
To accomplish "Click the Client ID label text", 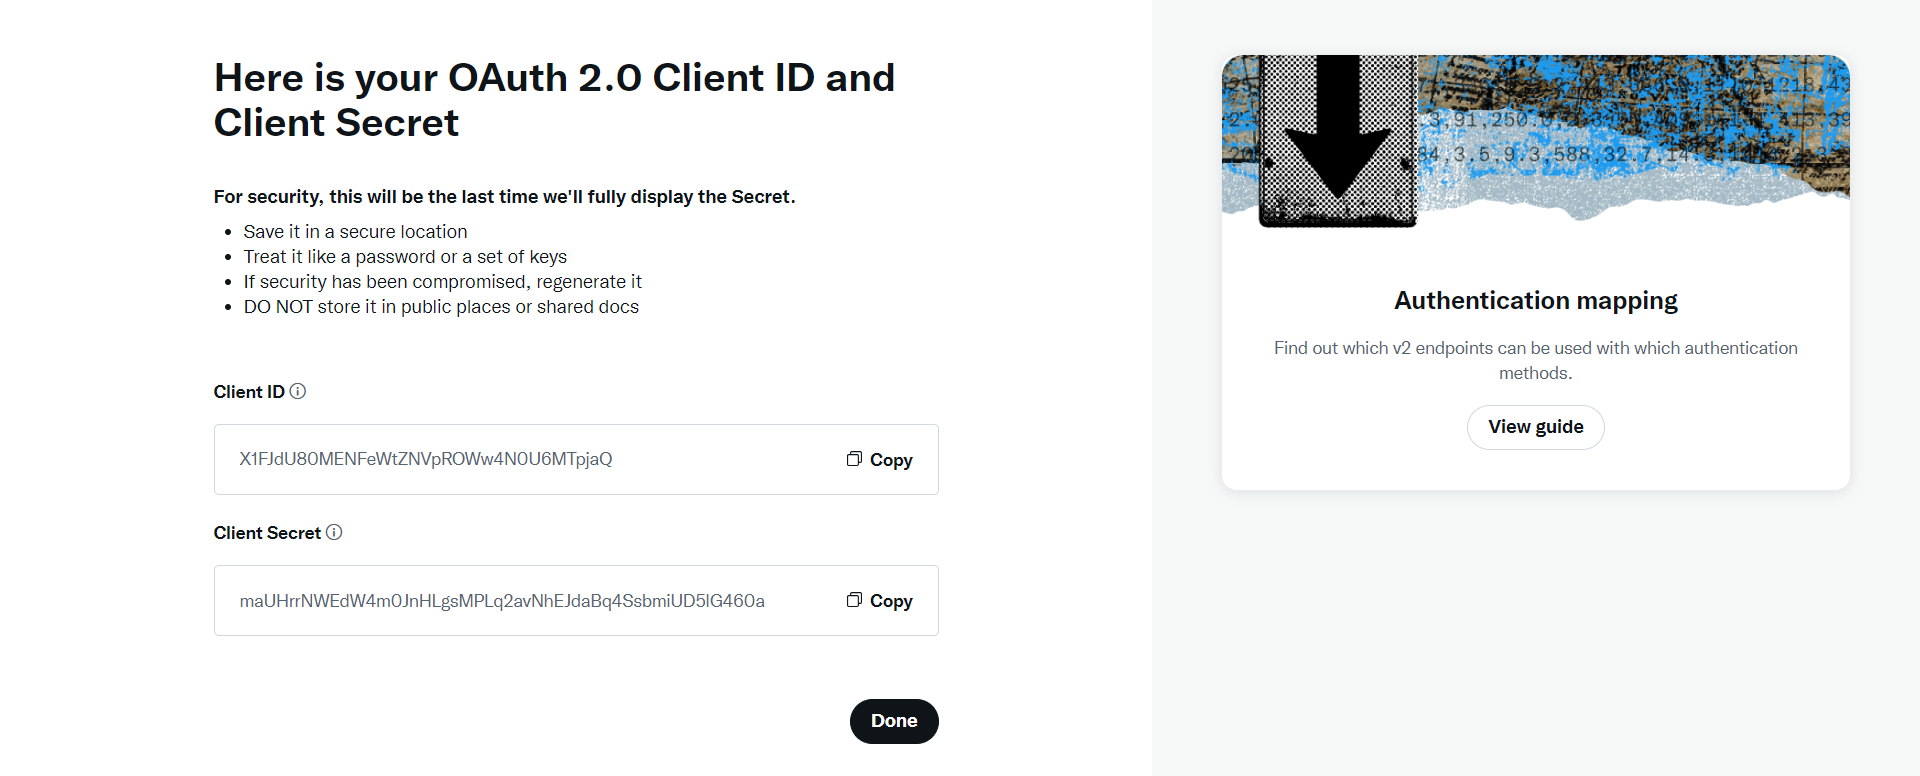I will coord(249,392).
